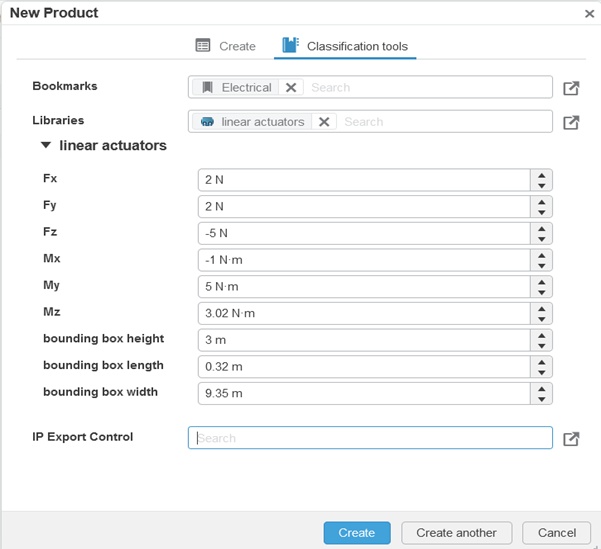
Task: Cancel the new product dialog
Action: (x=550, y=533)
